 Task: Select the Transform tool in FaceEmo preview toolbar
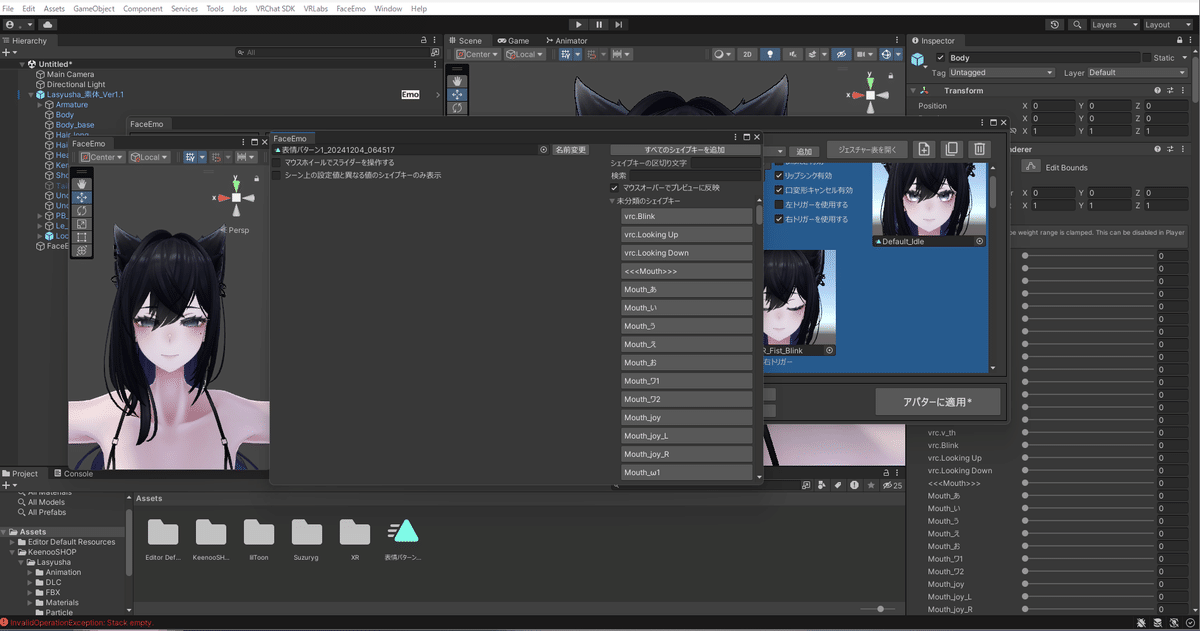[83, 250]
